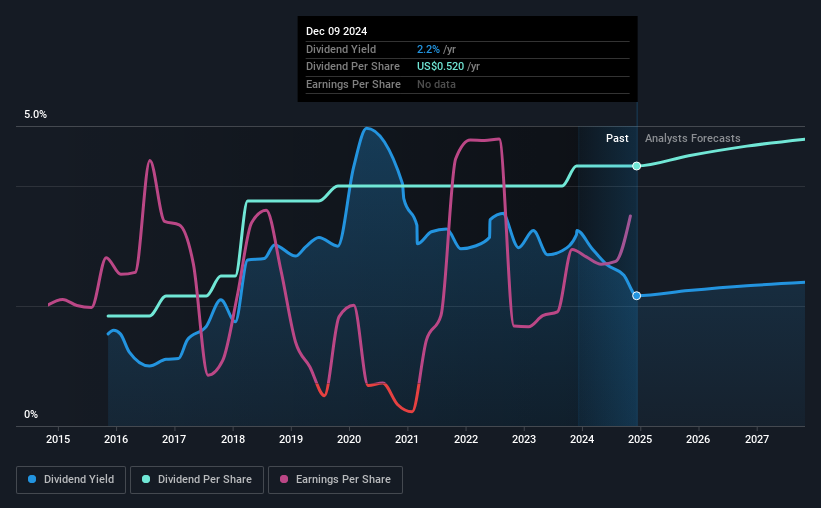Click the 2021 x-axis year label
The width and height of the screenshot is (821, 508).
point(407,439)
